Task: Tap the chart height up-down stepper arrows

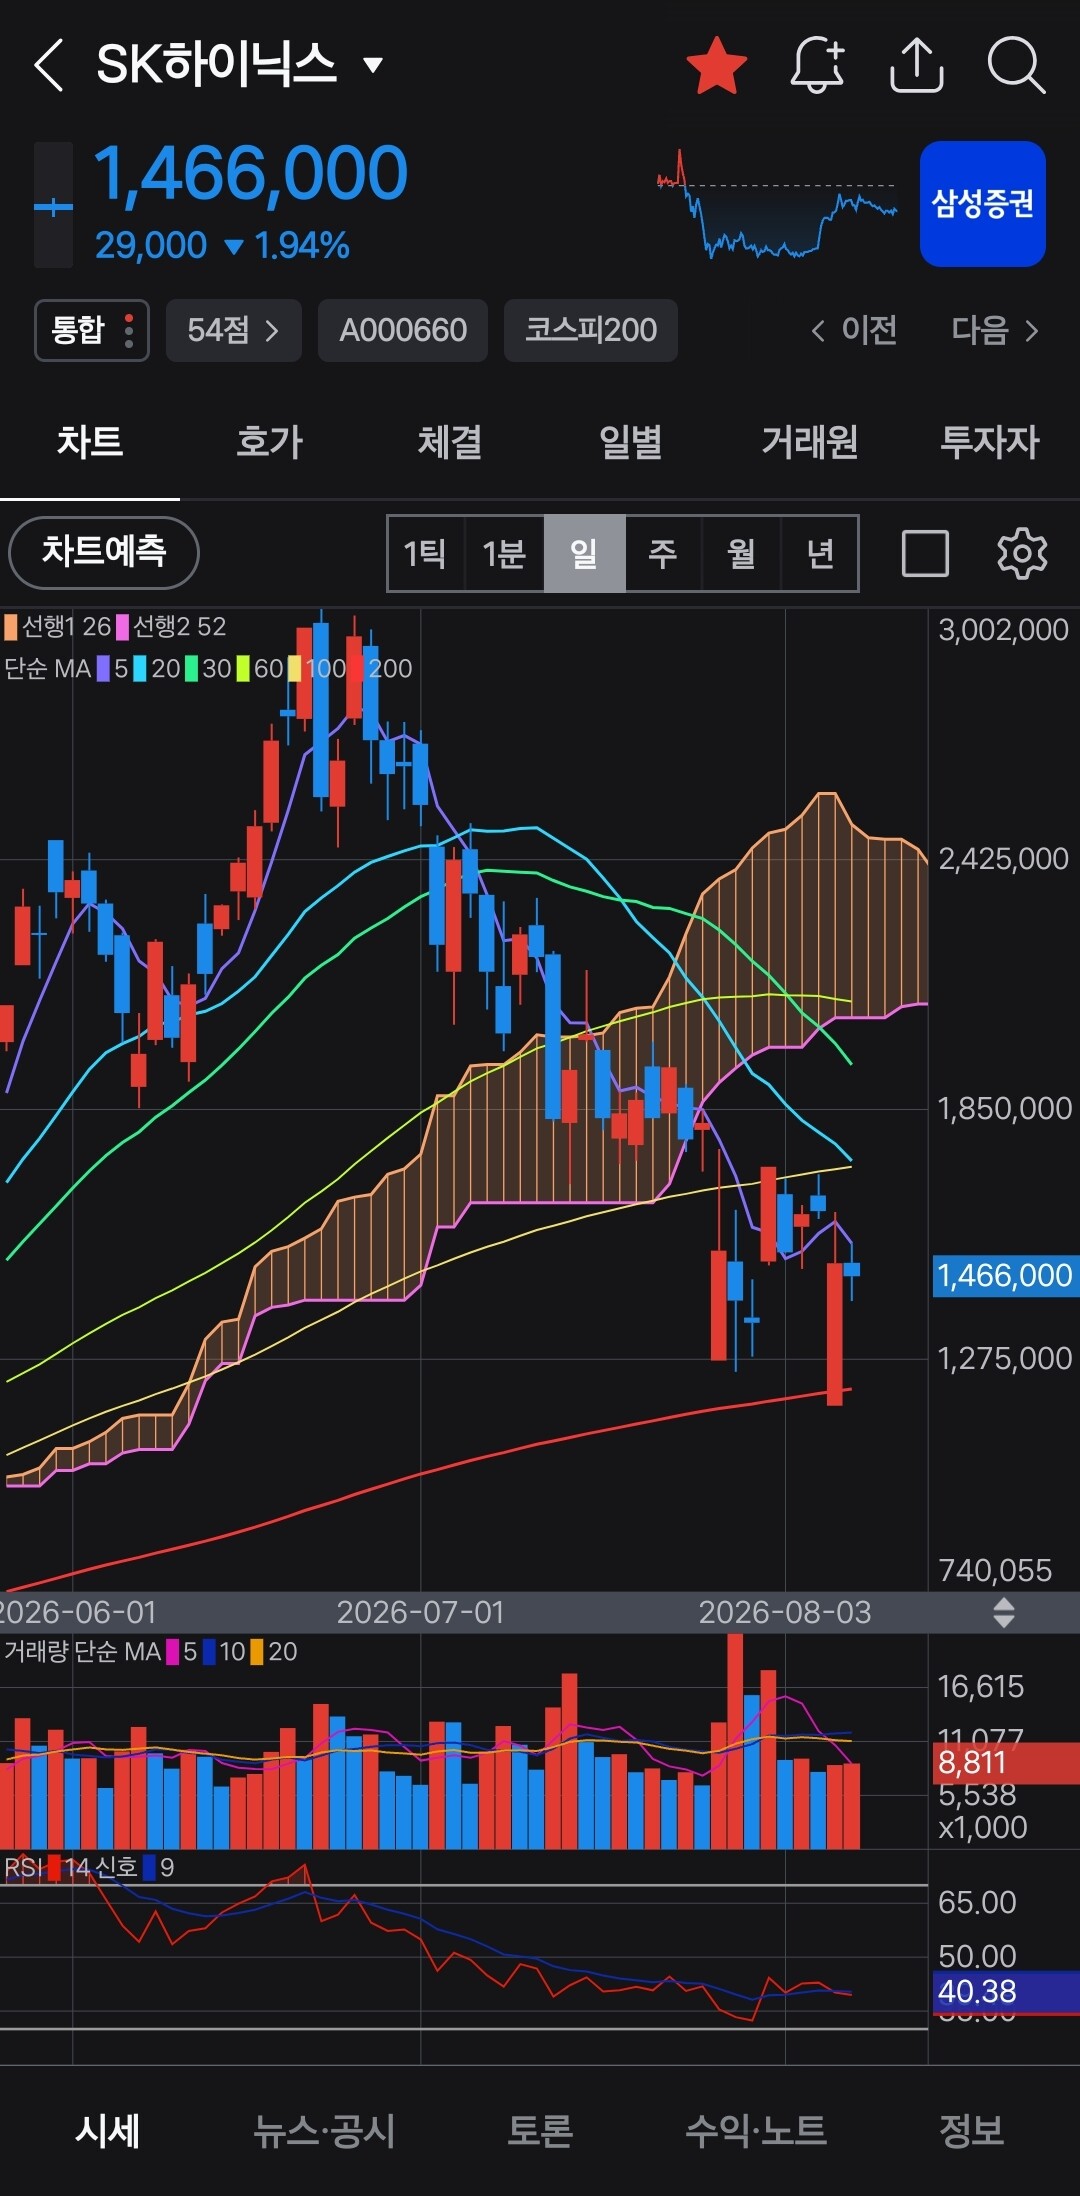Action: coord(1004,1612)
